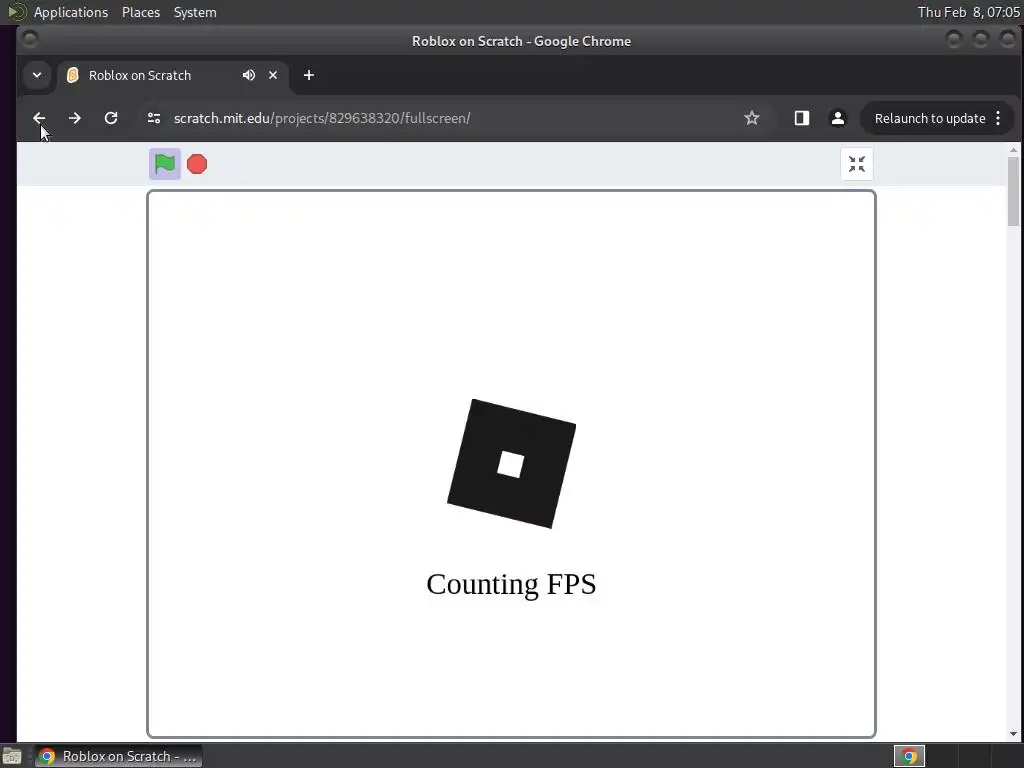The height and width of the screenshot is (768, 1024).
Task: Click the desktop environment logo in top panel
Action: (x=16, y=12)
